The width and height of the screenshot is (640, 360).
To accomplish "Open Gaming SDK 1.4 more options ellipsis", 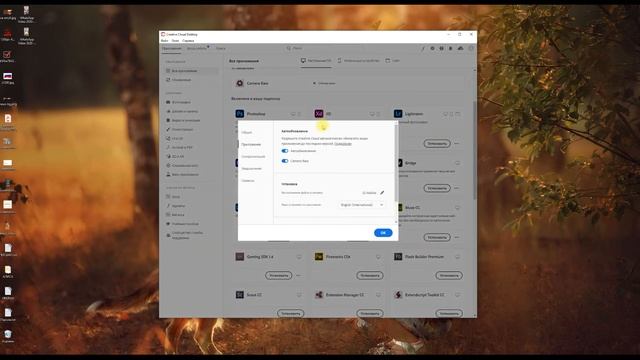I will tap(298, 276).
